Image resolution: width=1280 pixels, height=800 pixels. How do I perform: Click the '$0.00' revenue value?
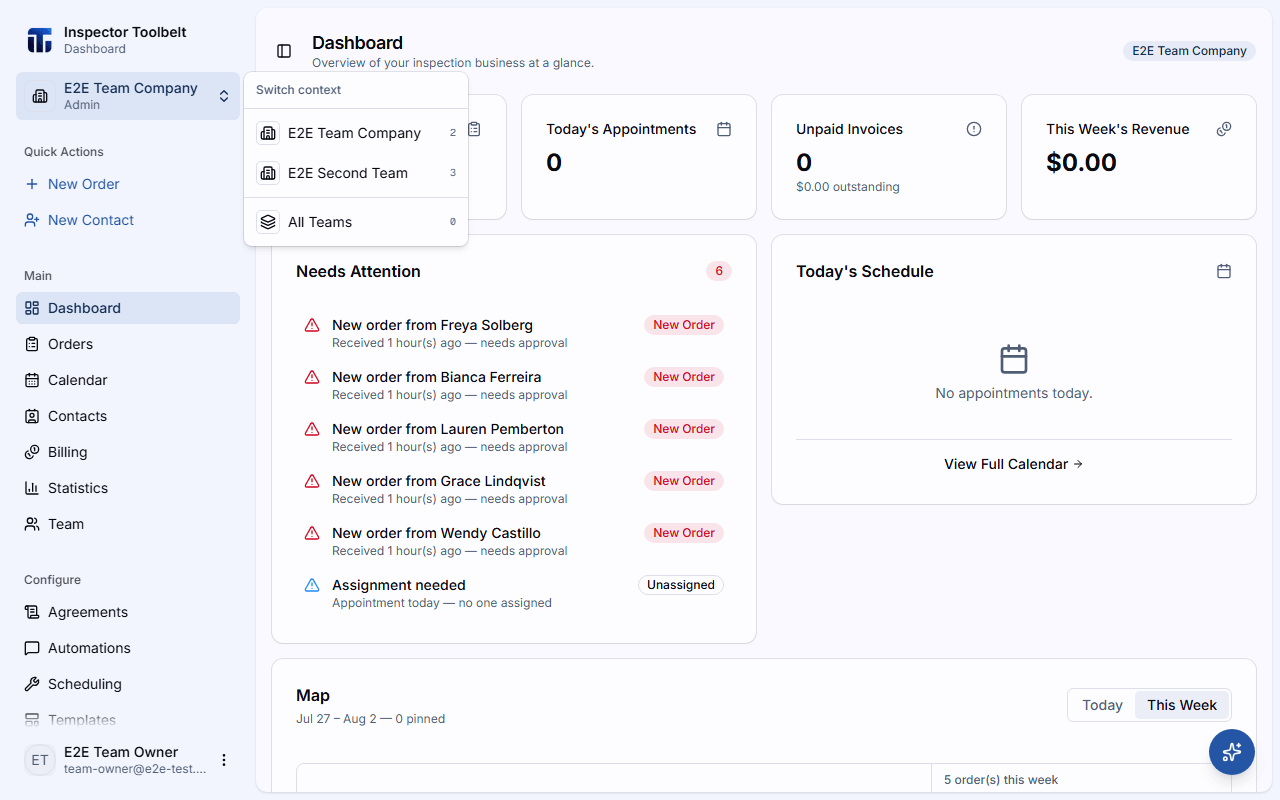pos(1081,162)
